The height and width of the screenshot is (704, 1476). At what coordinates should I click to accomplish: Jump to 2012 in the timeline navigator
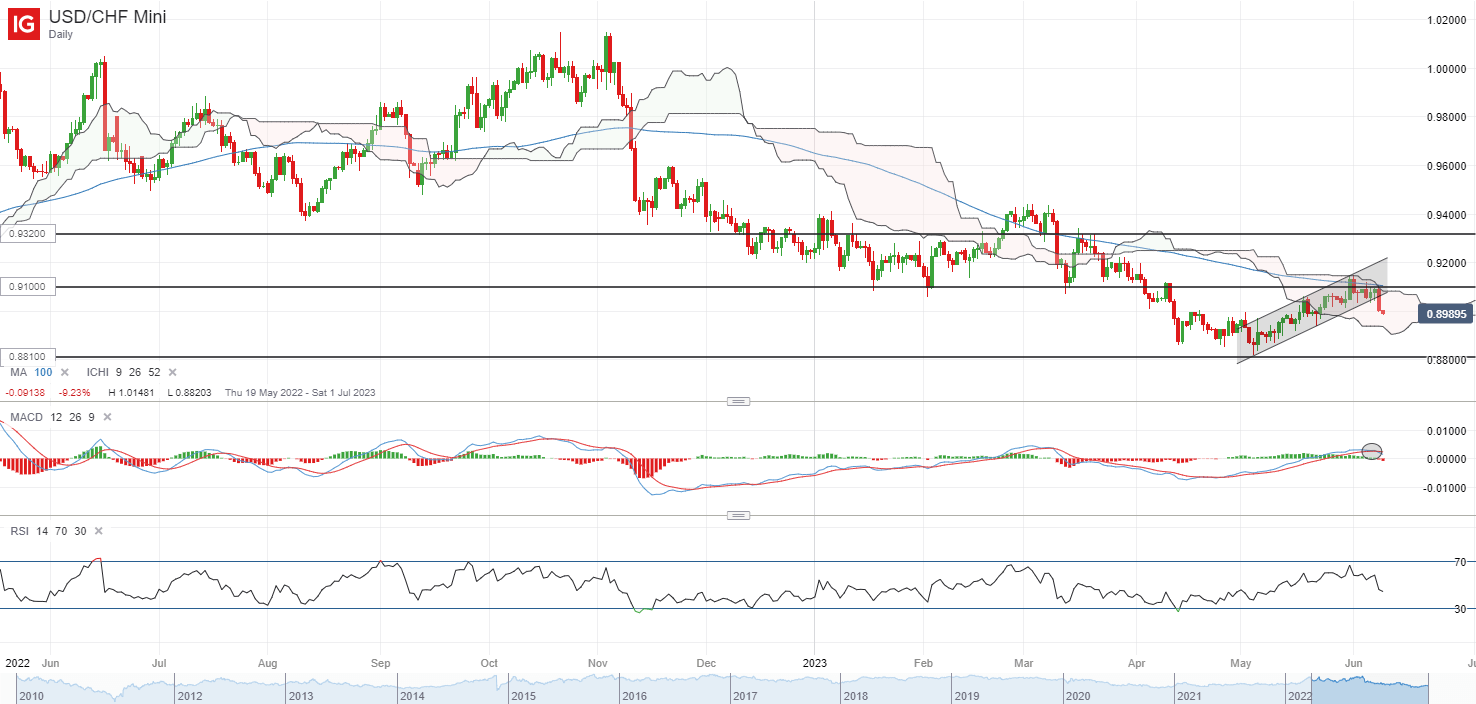click(190, 694)
